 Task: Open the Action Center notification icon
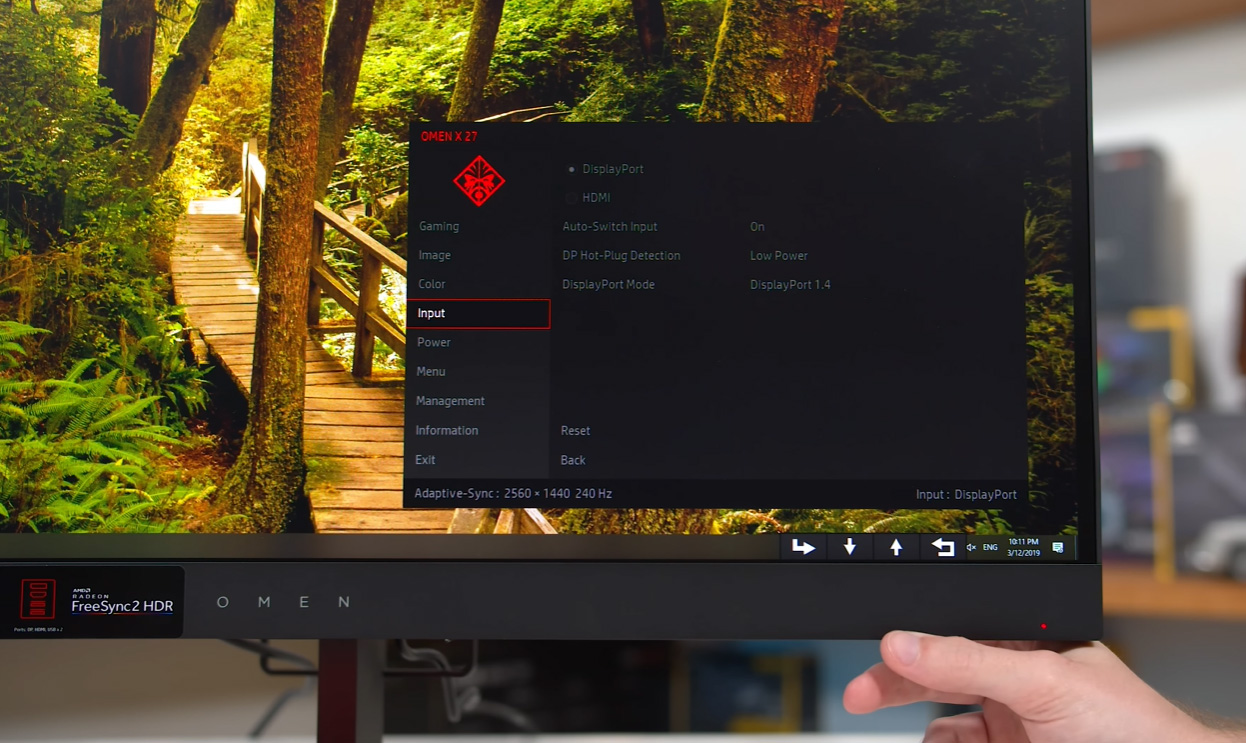click(x=1055, y=547)
